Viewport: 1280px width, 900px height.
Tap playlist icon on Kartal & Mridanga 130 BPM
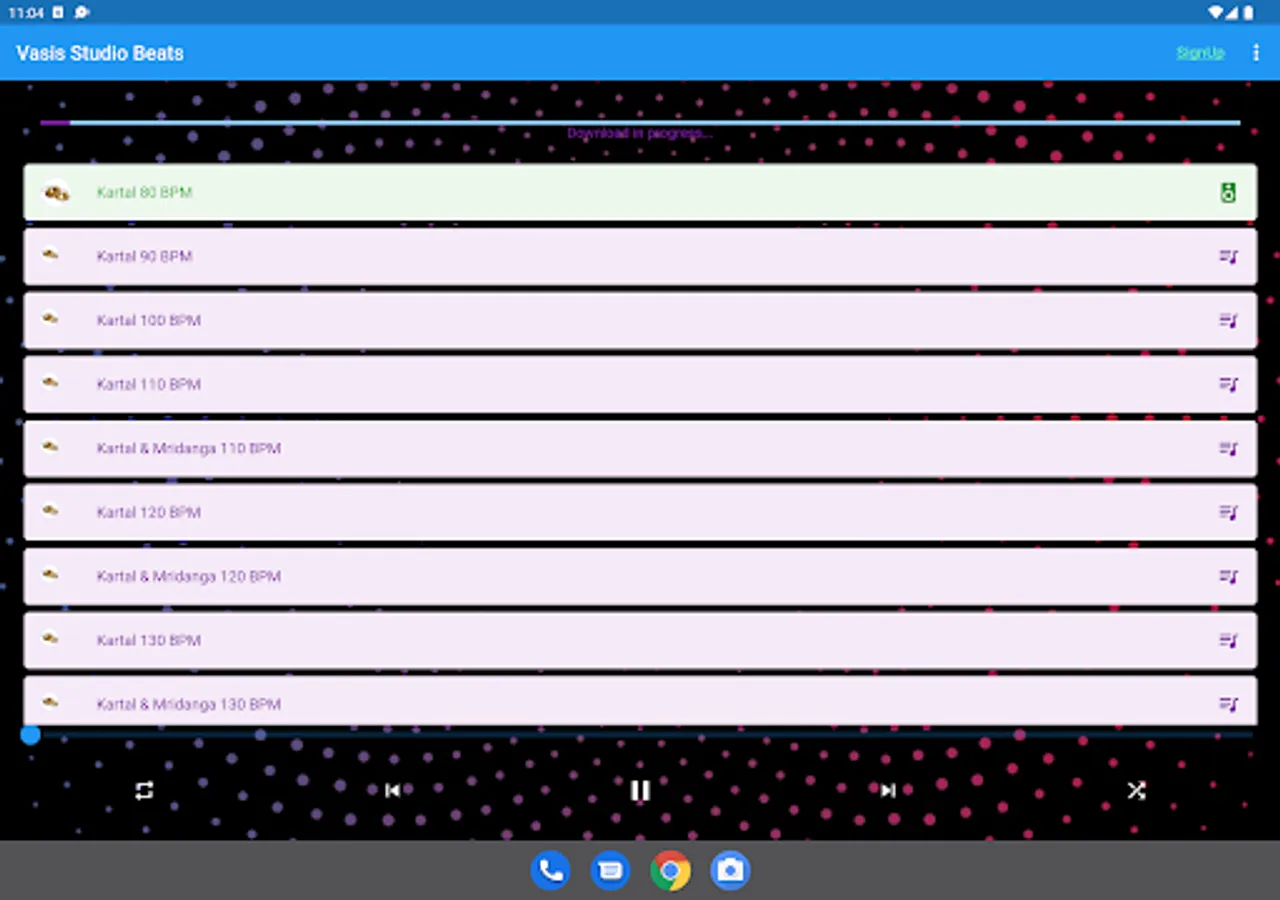click(x=1228, y=705)
